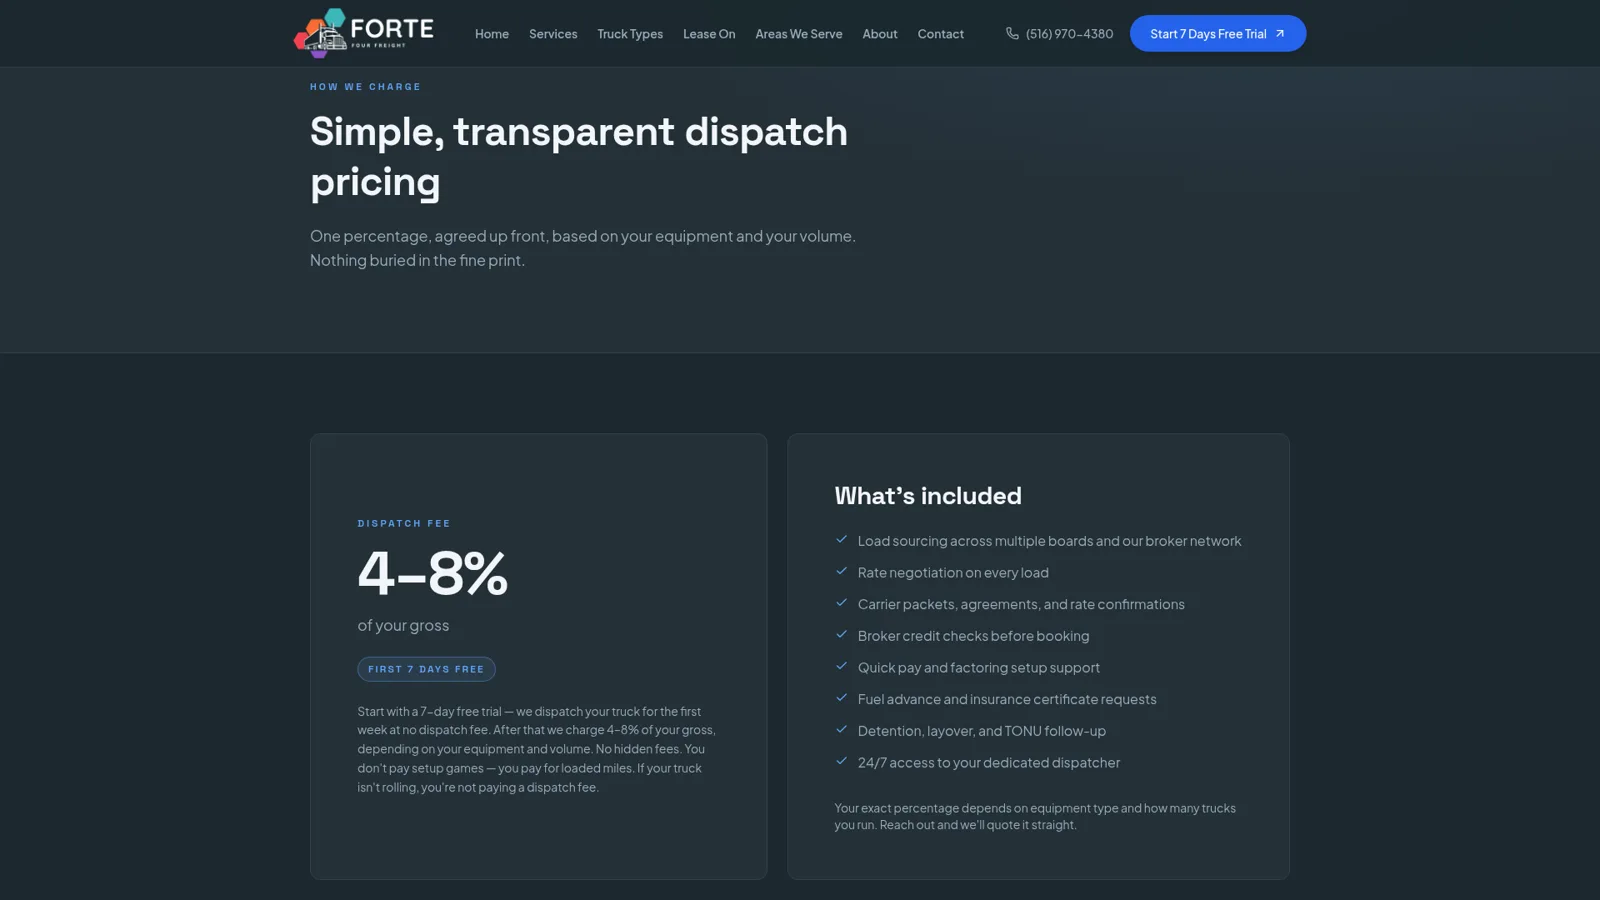Screen dimensions: 1600x900
Task: Start 7 Days Free Trial button
Action: tap(1218, 34)
